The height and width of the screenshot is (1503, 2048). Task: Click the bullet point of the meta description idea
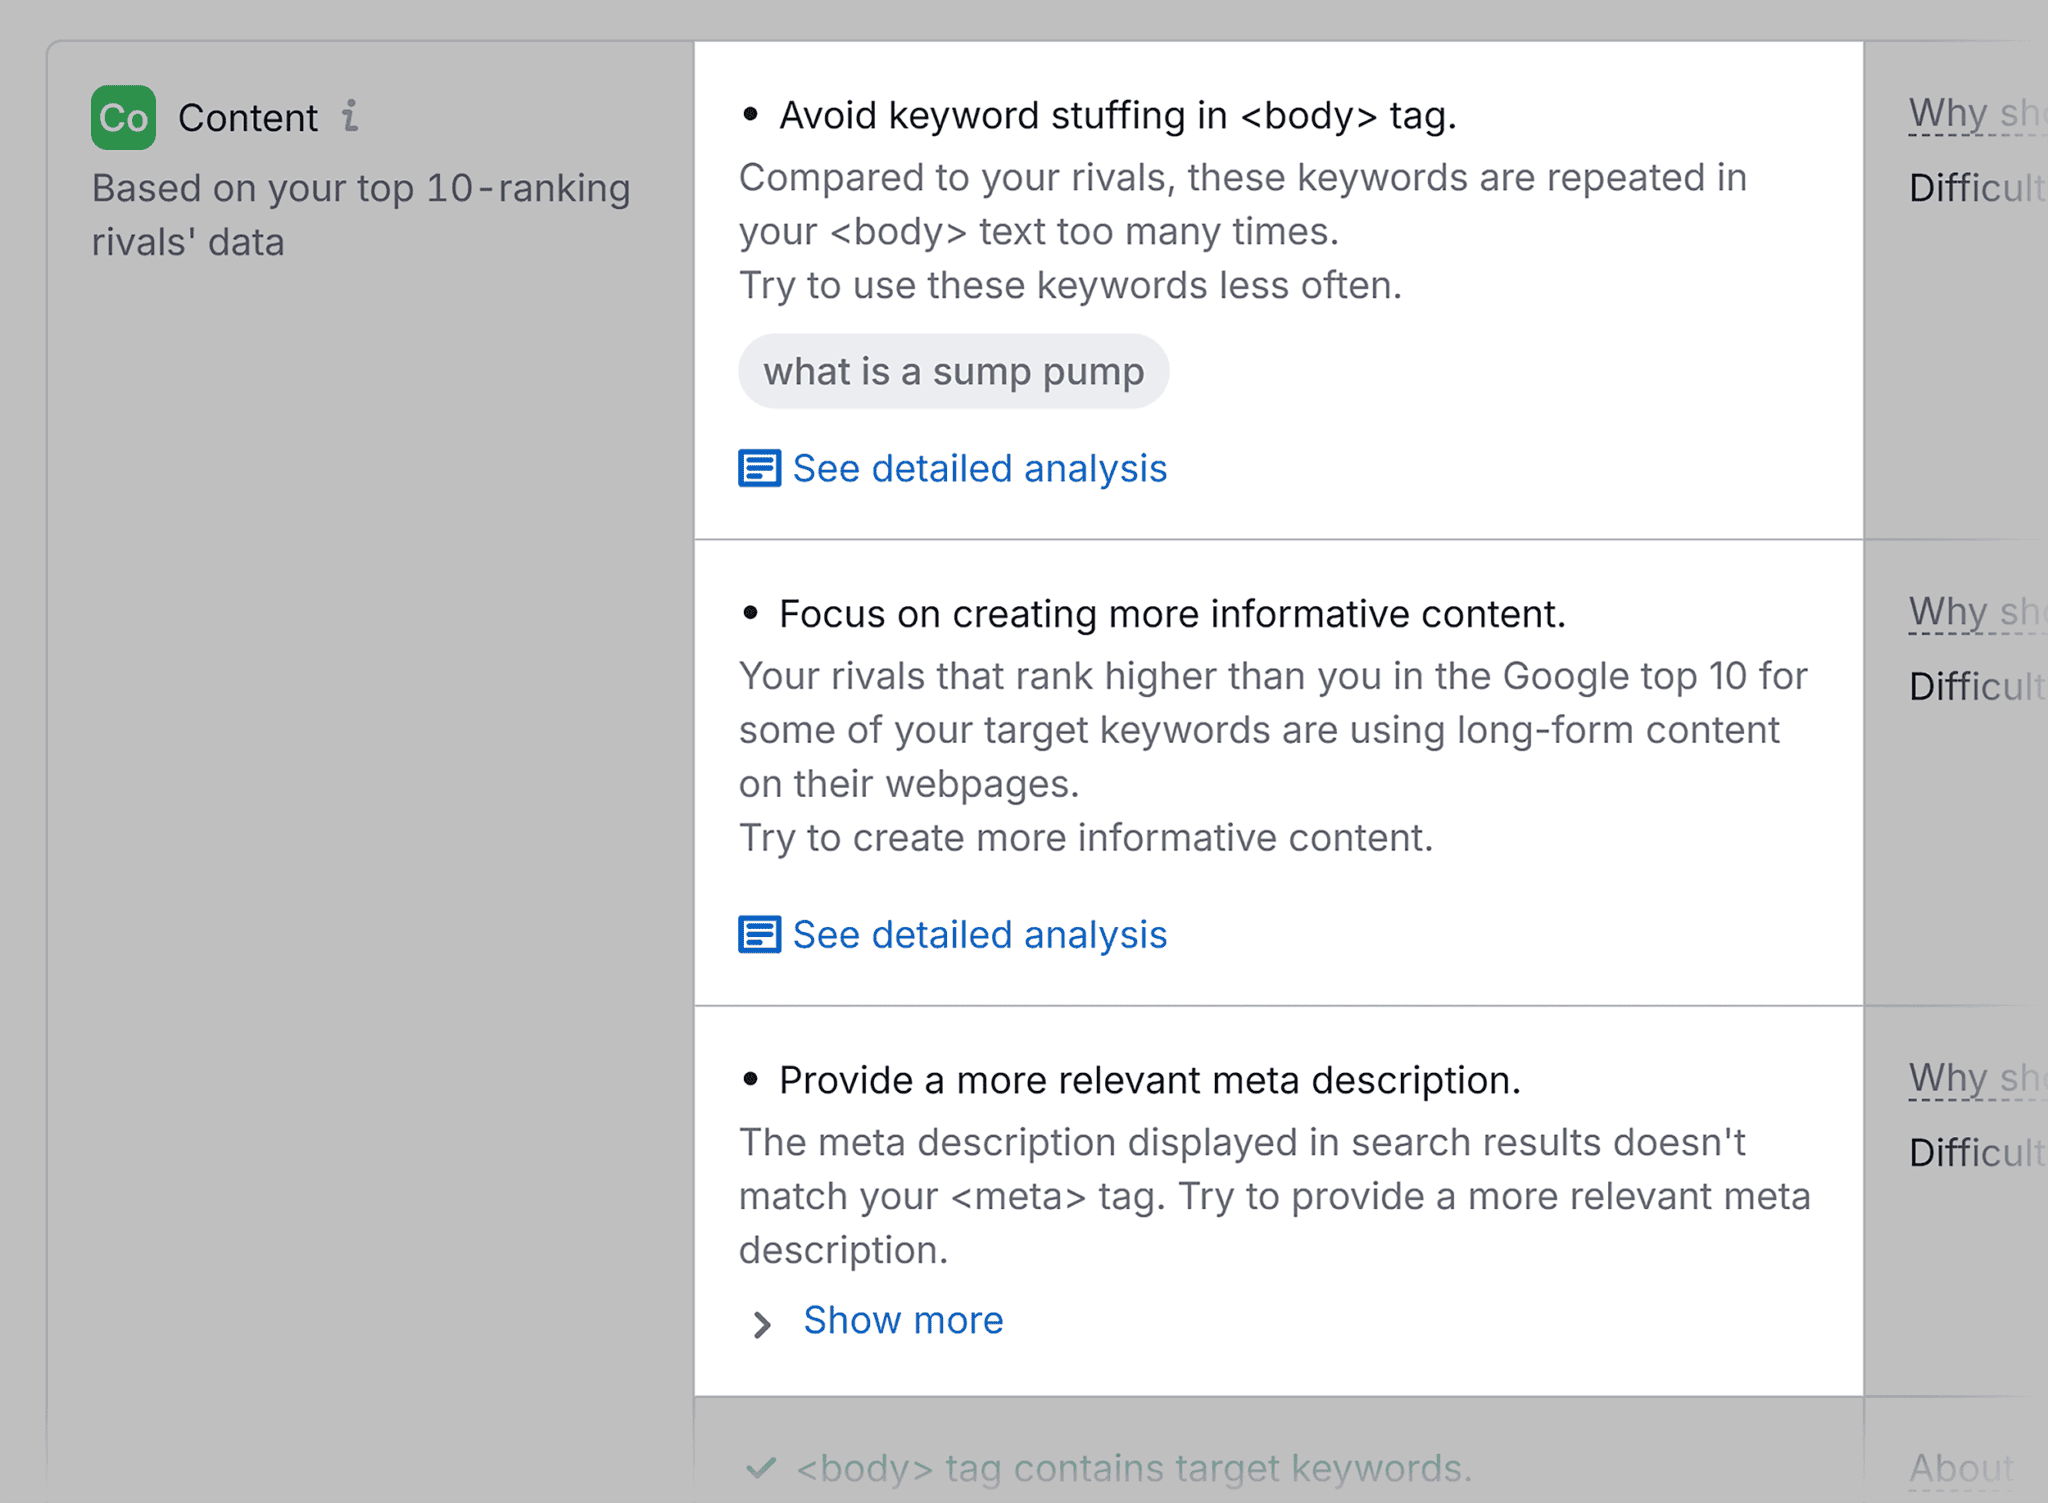click(x=752, y=1078)
